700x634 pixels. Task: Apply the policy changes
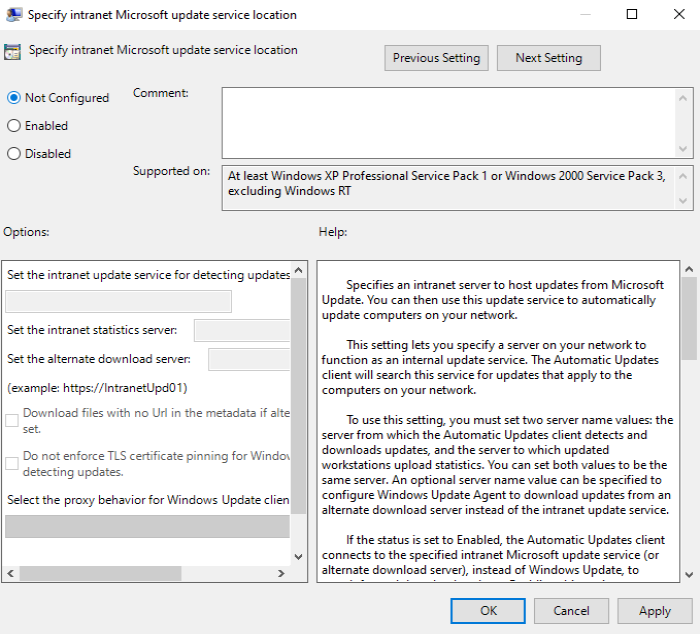[654, 611]
